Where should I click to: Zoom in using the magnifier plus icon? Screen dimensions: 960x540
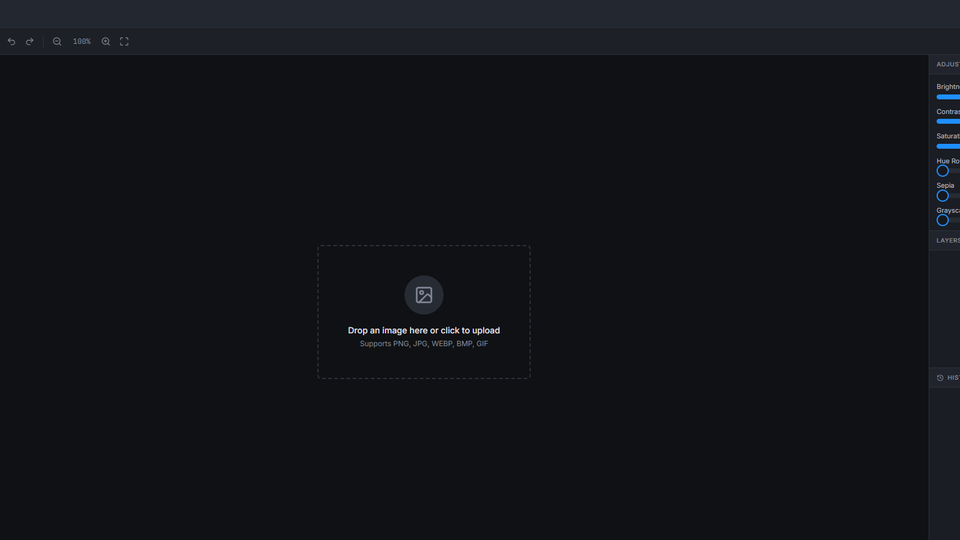pos(106,42)
